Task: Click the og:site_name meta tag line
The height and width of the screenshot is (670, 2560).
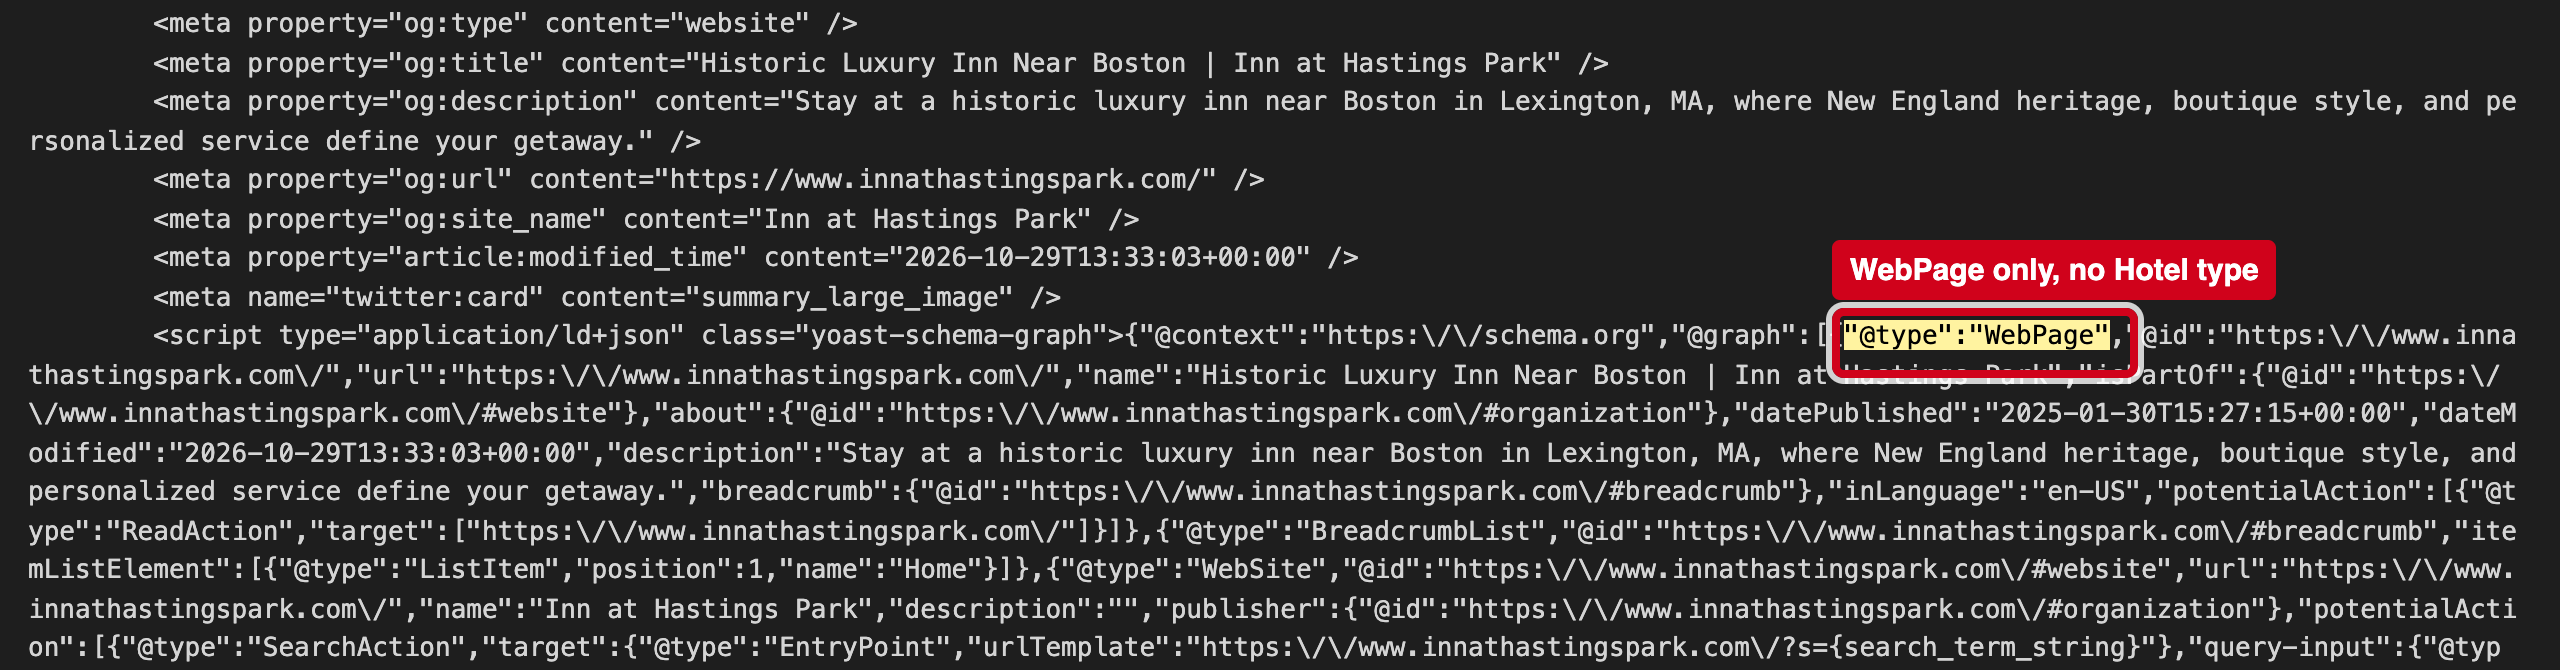Action: coord(646,219)
